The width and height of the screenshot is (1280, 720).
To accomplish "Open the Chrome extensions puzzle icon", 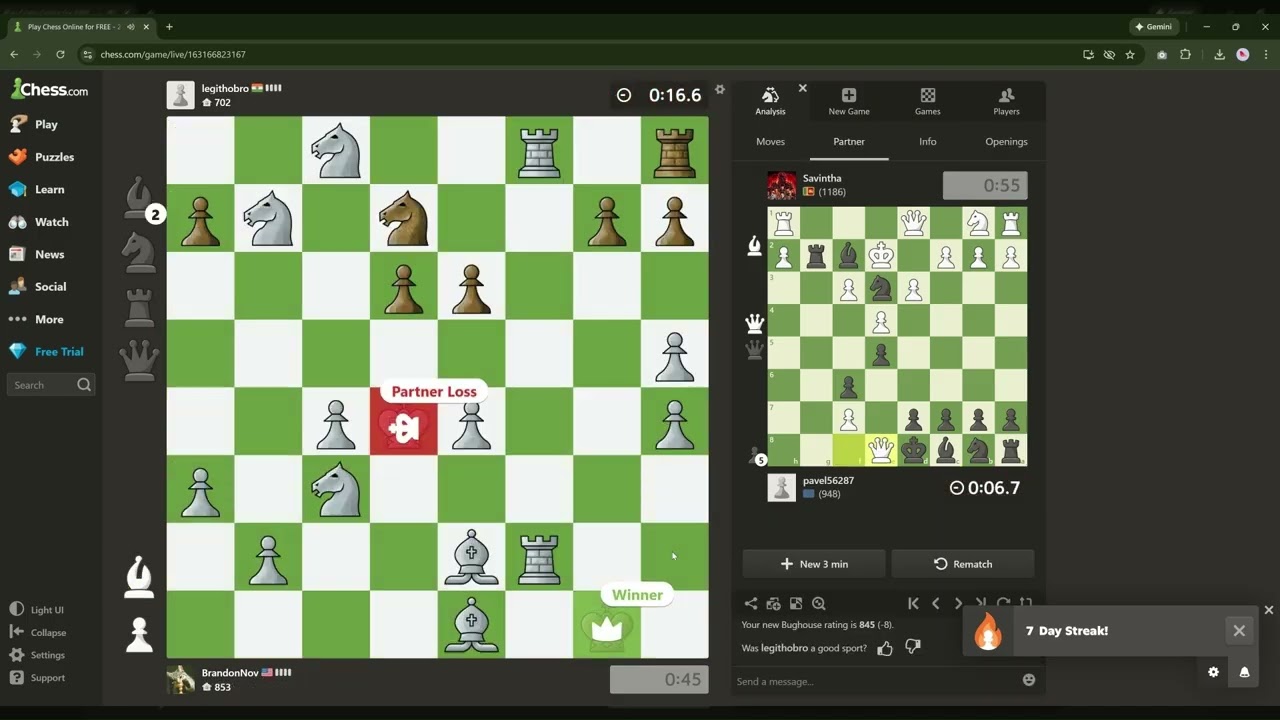I will point(1185,55).
